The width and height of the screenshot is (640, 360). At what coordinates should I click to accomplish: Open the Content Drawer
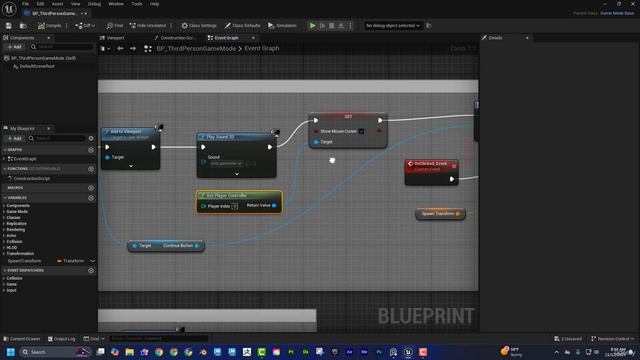pyautogui.click(x=22, y=339)
